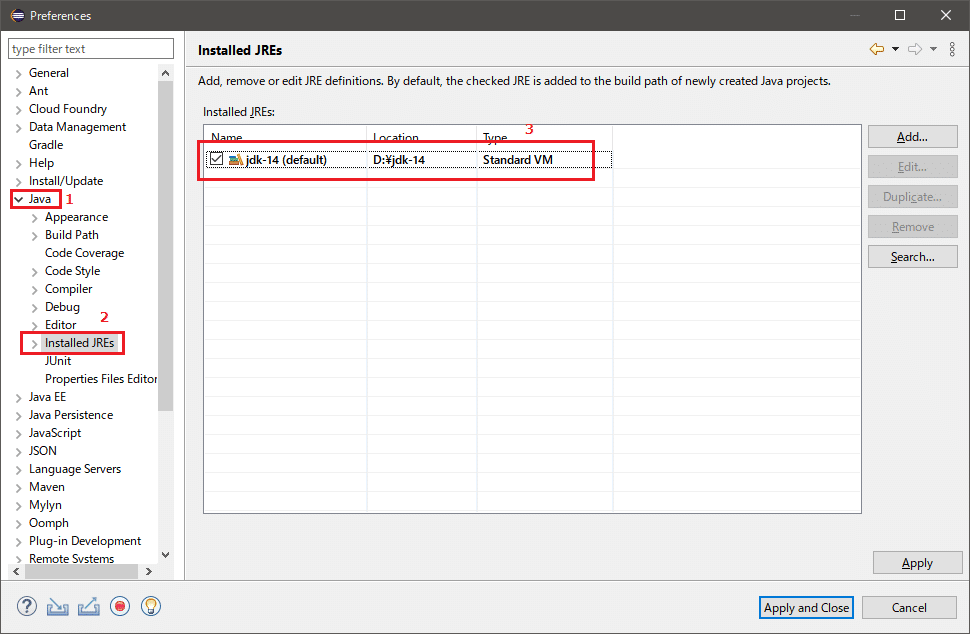The image size is (970, 634).
Task: Click the Import preferences icon
Action: 58,607
